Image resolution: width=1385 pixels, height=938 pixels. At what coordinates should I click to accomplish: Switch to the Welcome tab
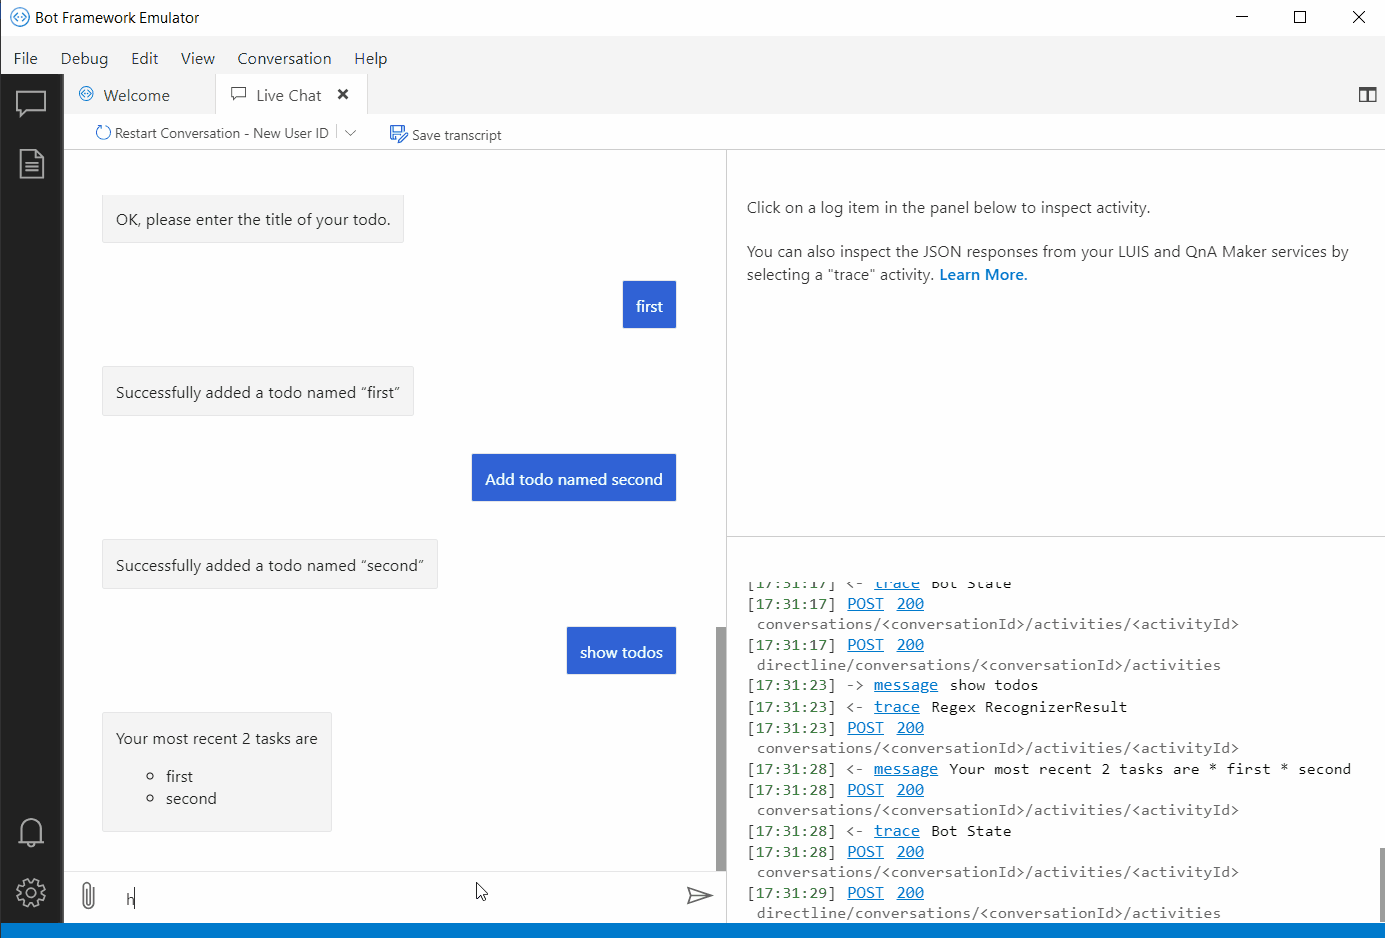(x=139, y=95)
